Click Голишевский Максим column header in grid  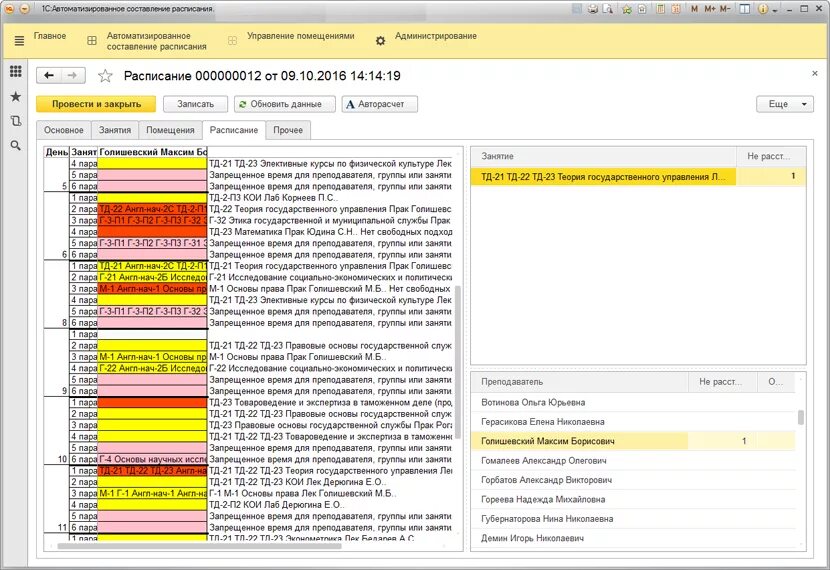point(152,152)
